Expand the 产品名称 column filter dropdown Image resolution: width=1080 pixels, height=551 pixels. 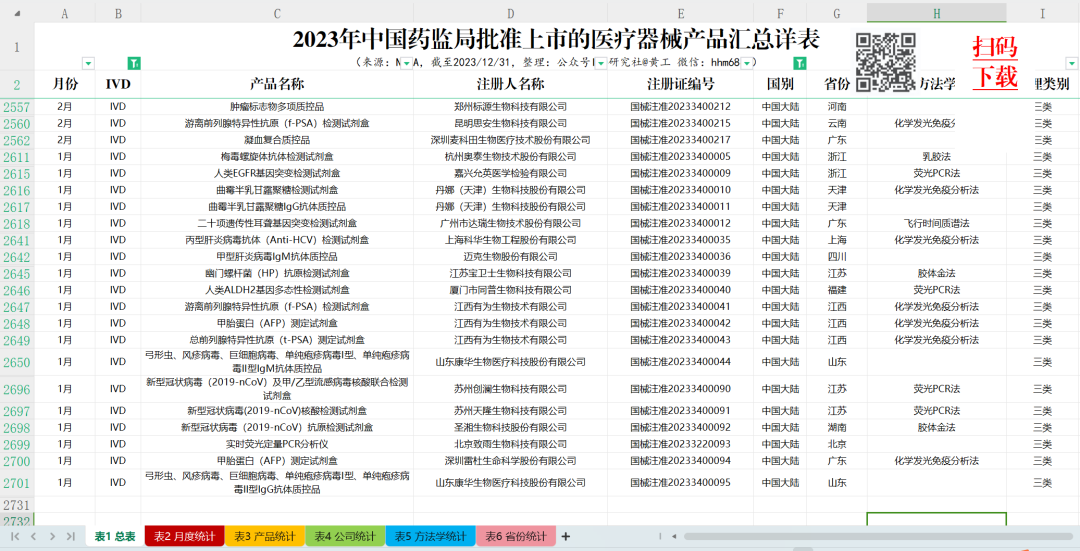tap(405, 63)
